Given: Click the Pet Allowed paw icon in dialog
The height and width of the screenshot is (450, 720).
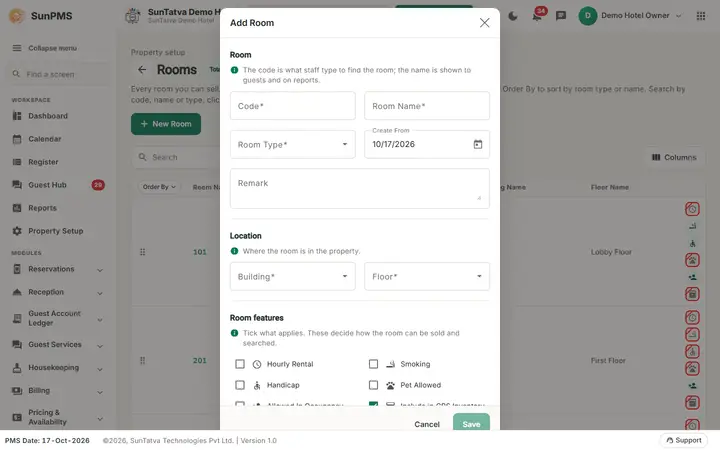Looking at the screenshot, I should coord(390,385).
